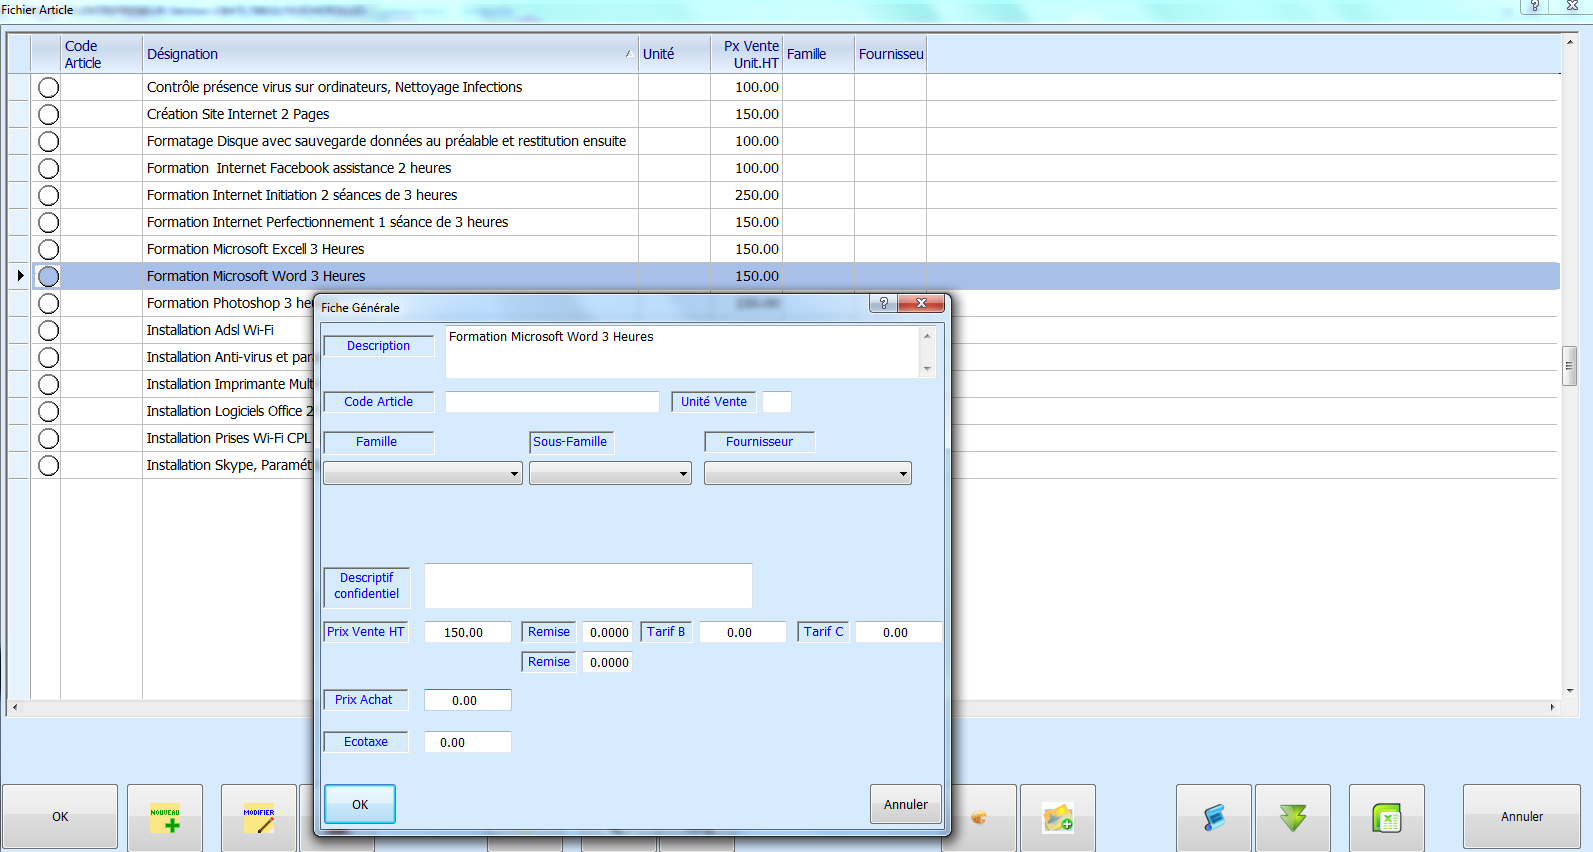Click the paint palette icon button

tap(979, 818)
